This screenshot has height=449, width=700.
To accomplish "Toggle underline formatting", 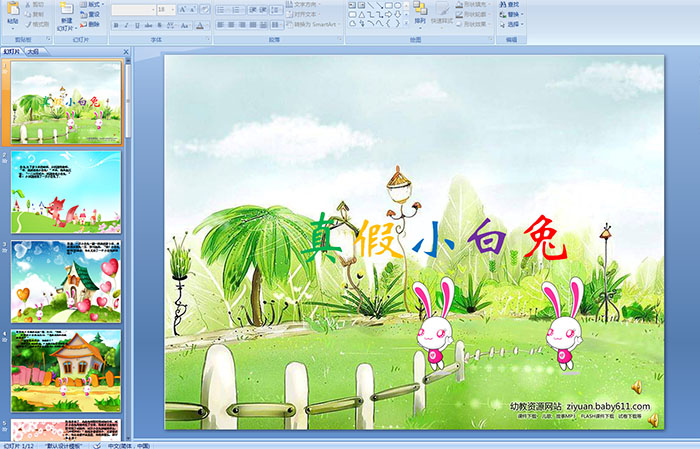I will tap(138, 25).
